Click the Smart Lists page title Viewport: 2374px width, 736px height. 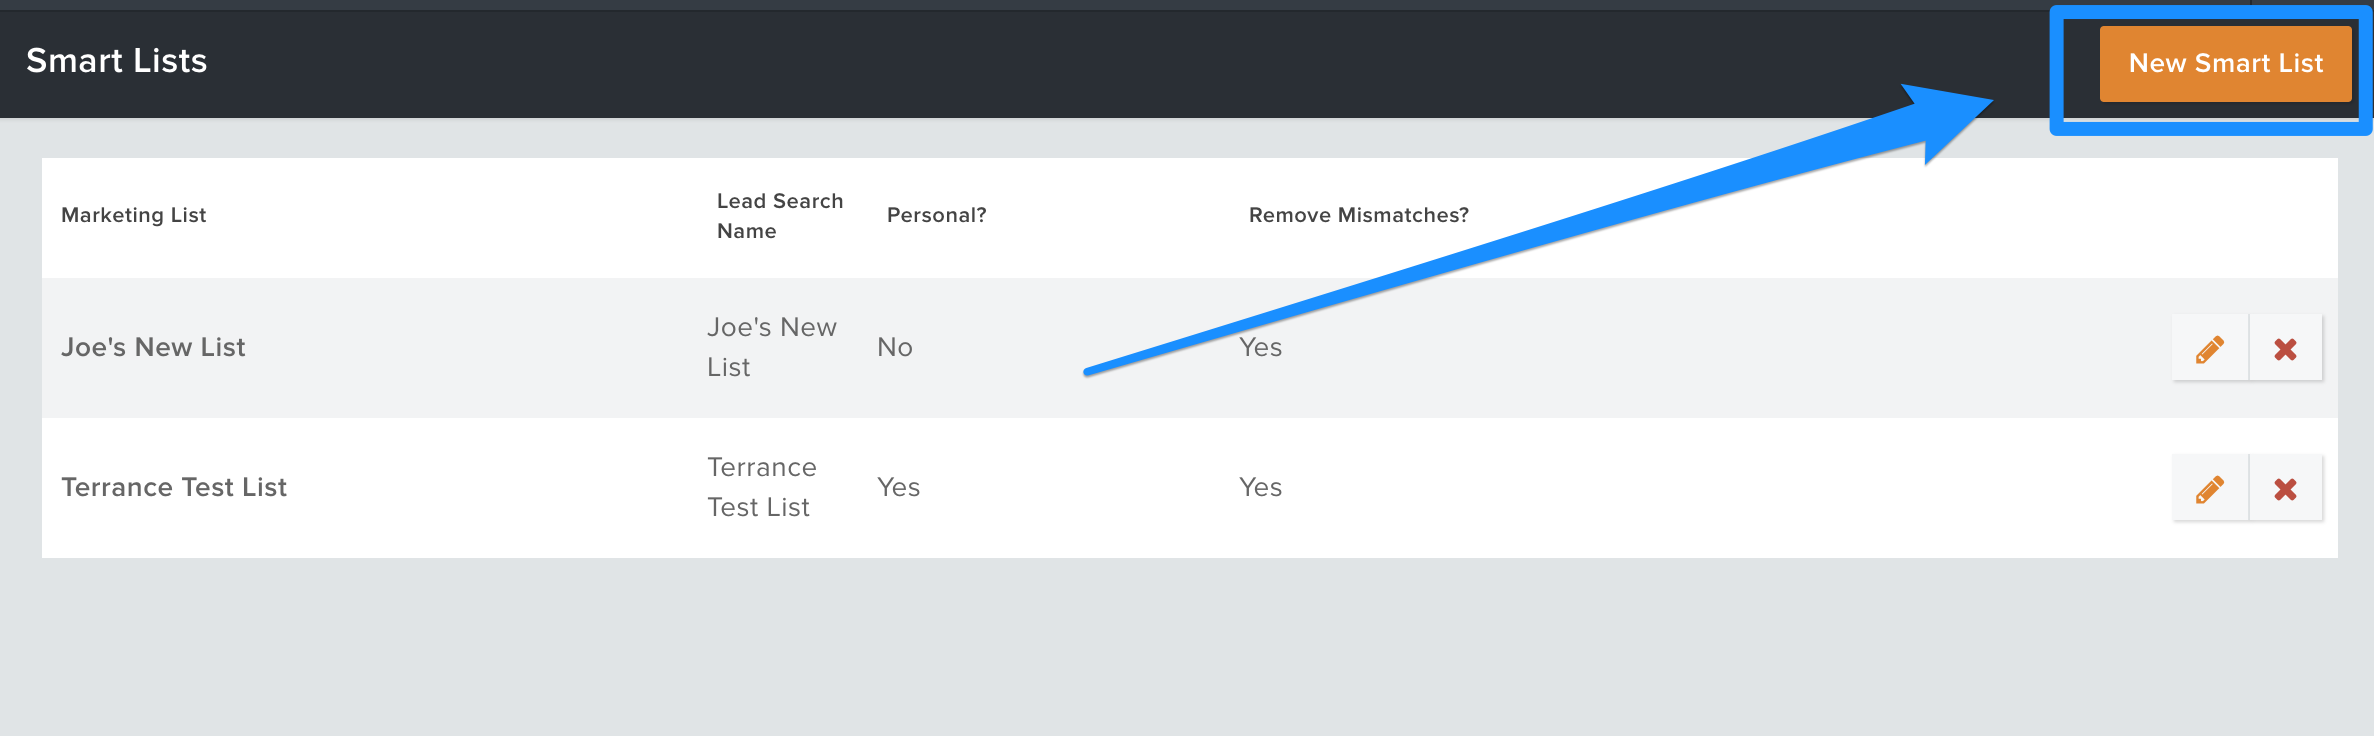coord(117,61)
